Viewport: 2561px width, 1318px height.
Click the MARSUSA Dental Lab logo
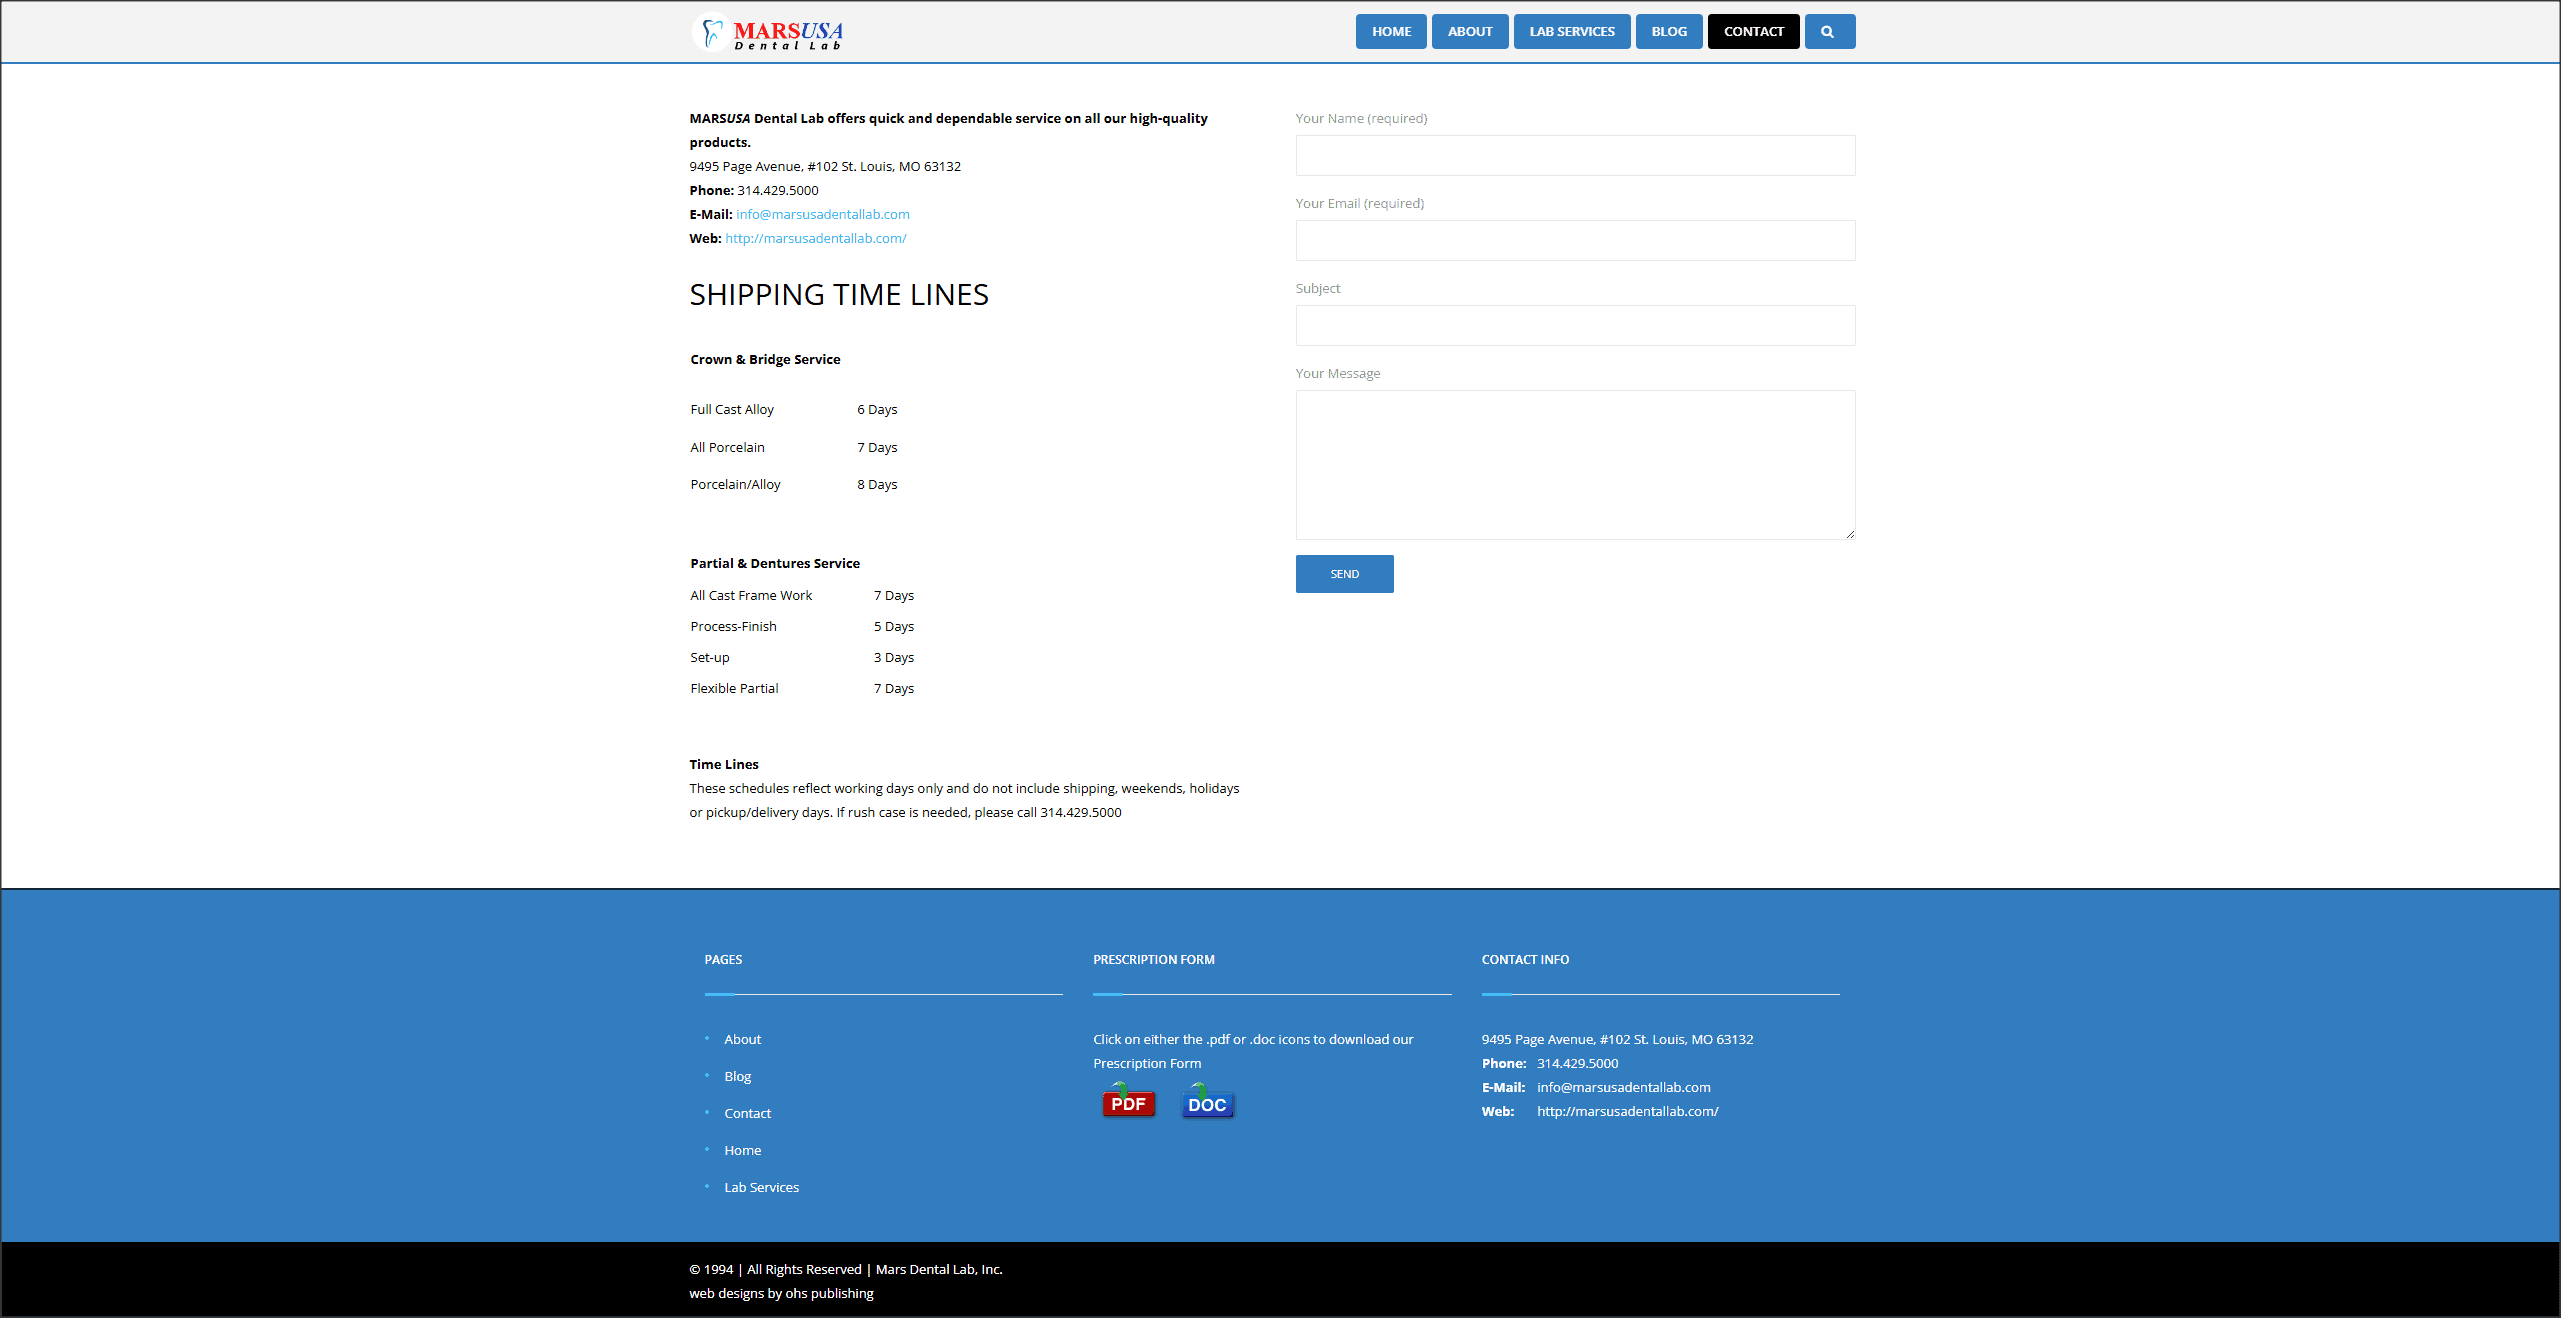click(768, 32)
